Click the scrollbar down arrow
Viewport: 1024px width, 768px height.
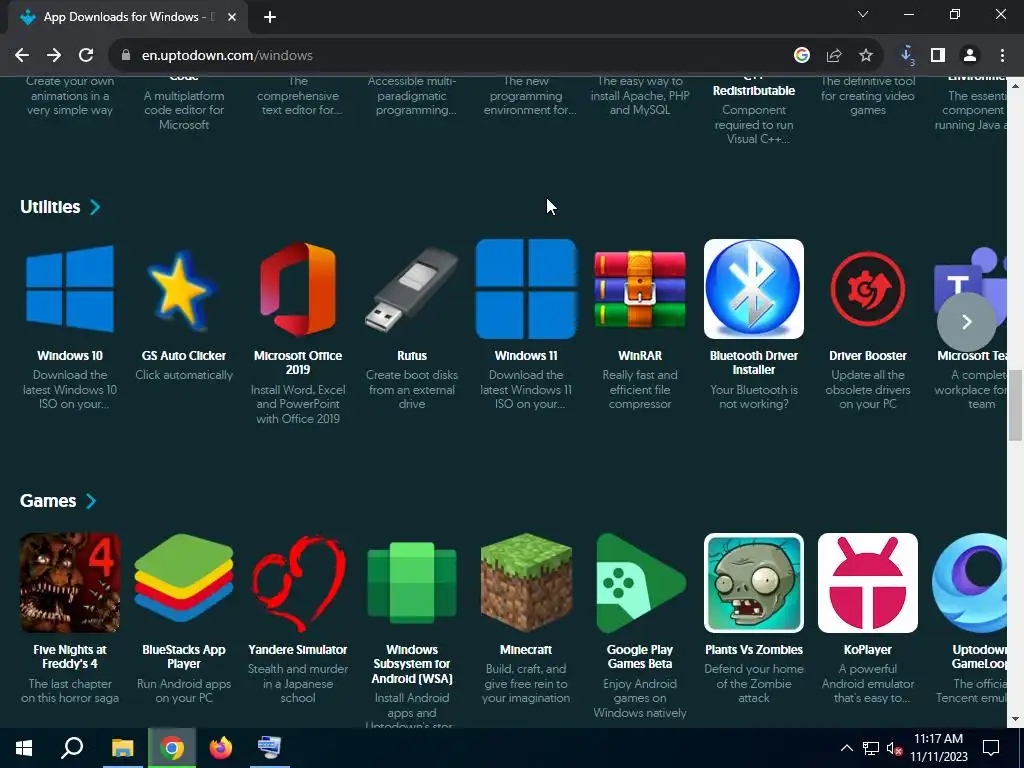pos(1016,720)
